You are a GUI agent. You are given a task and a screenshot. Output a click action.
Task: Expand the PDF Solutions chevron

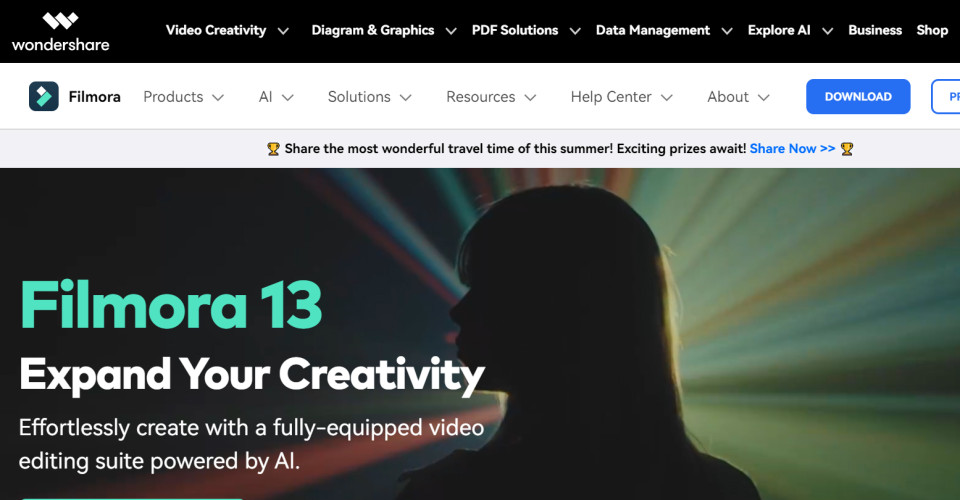tap(575, 31)
